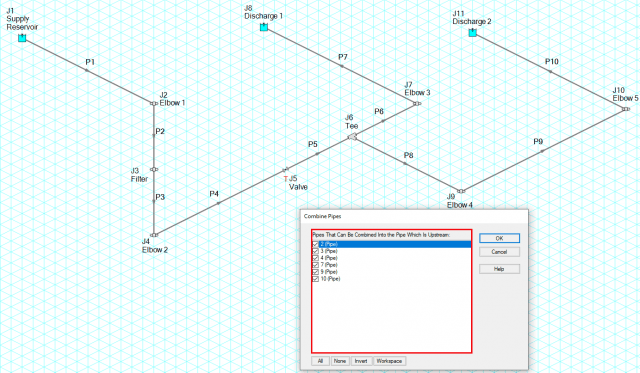Click the J3 Filter junction icon
The image size is (640, 373).
[154, 169]
